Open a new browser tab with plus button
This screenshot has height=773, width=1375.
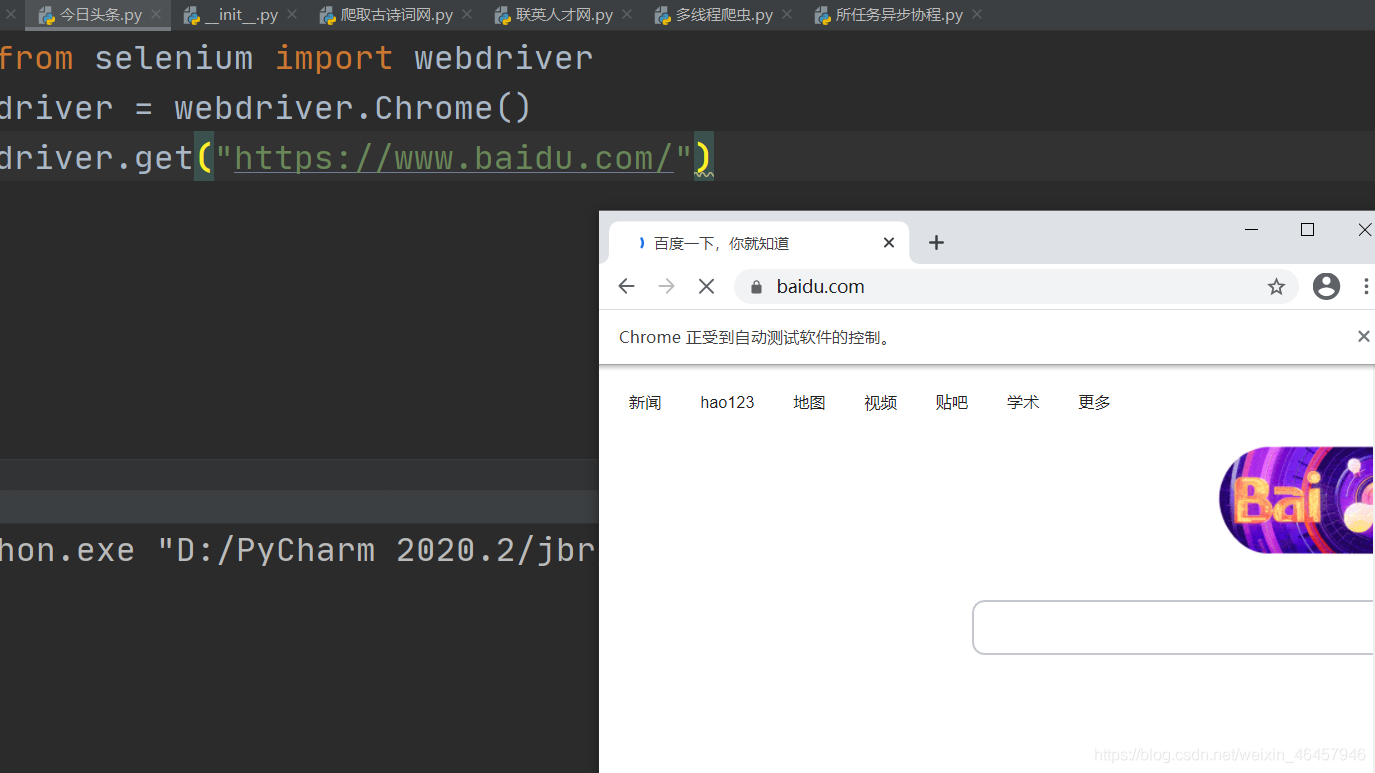click(936, 242)
